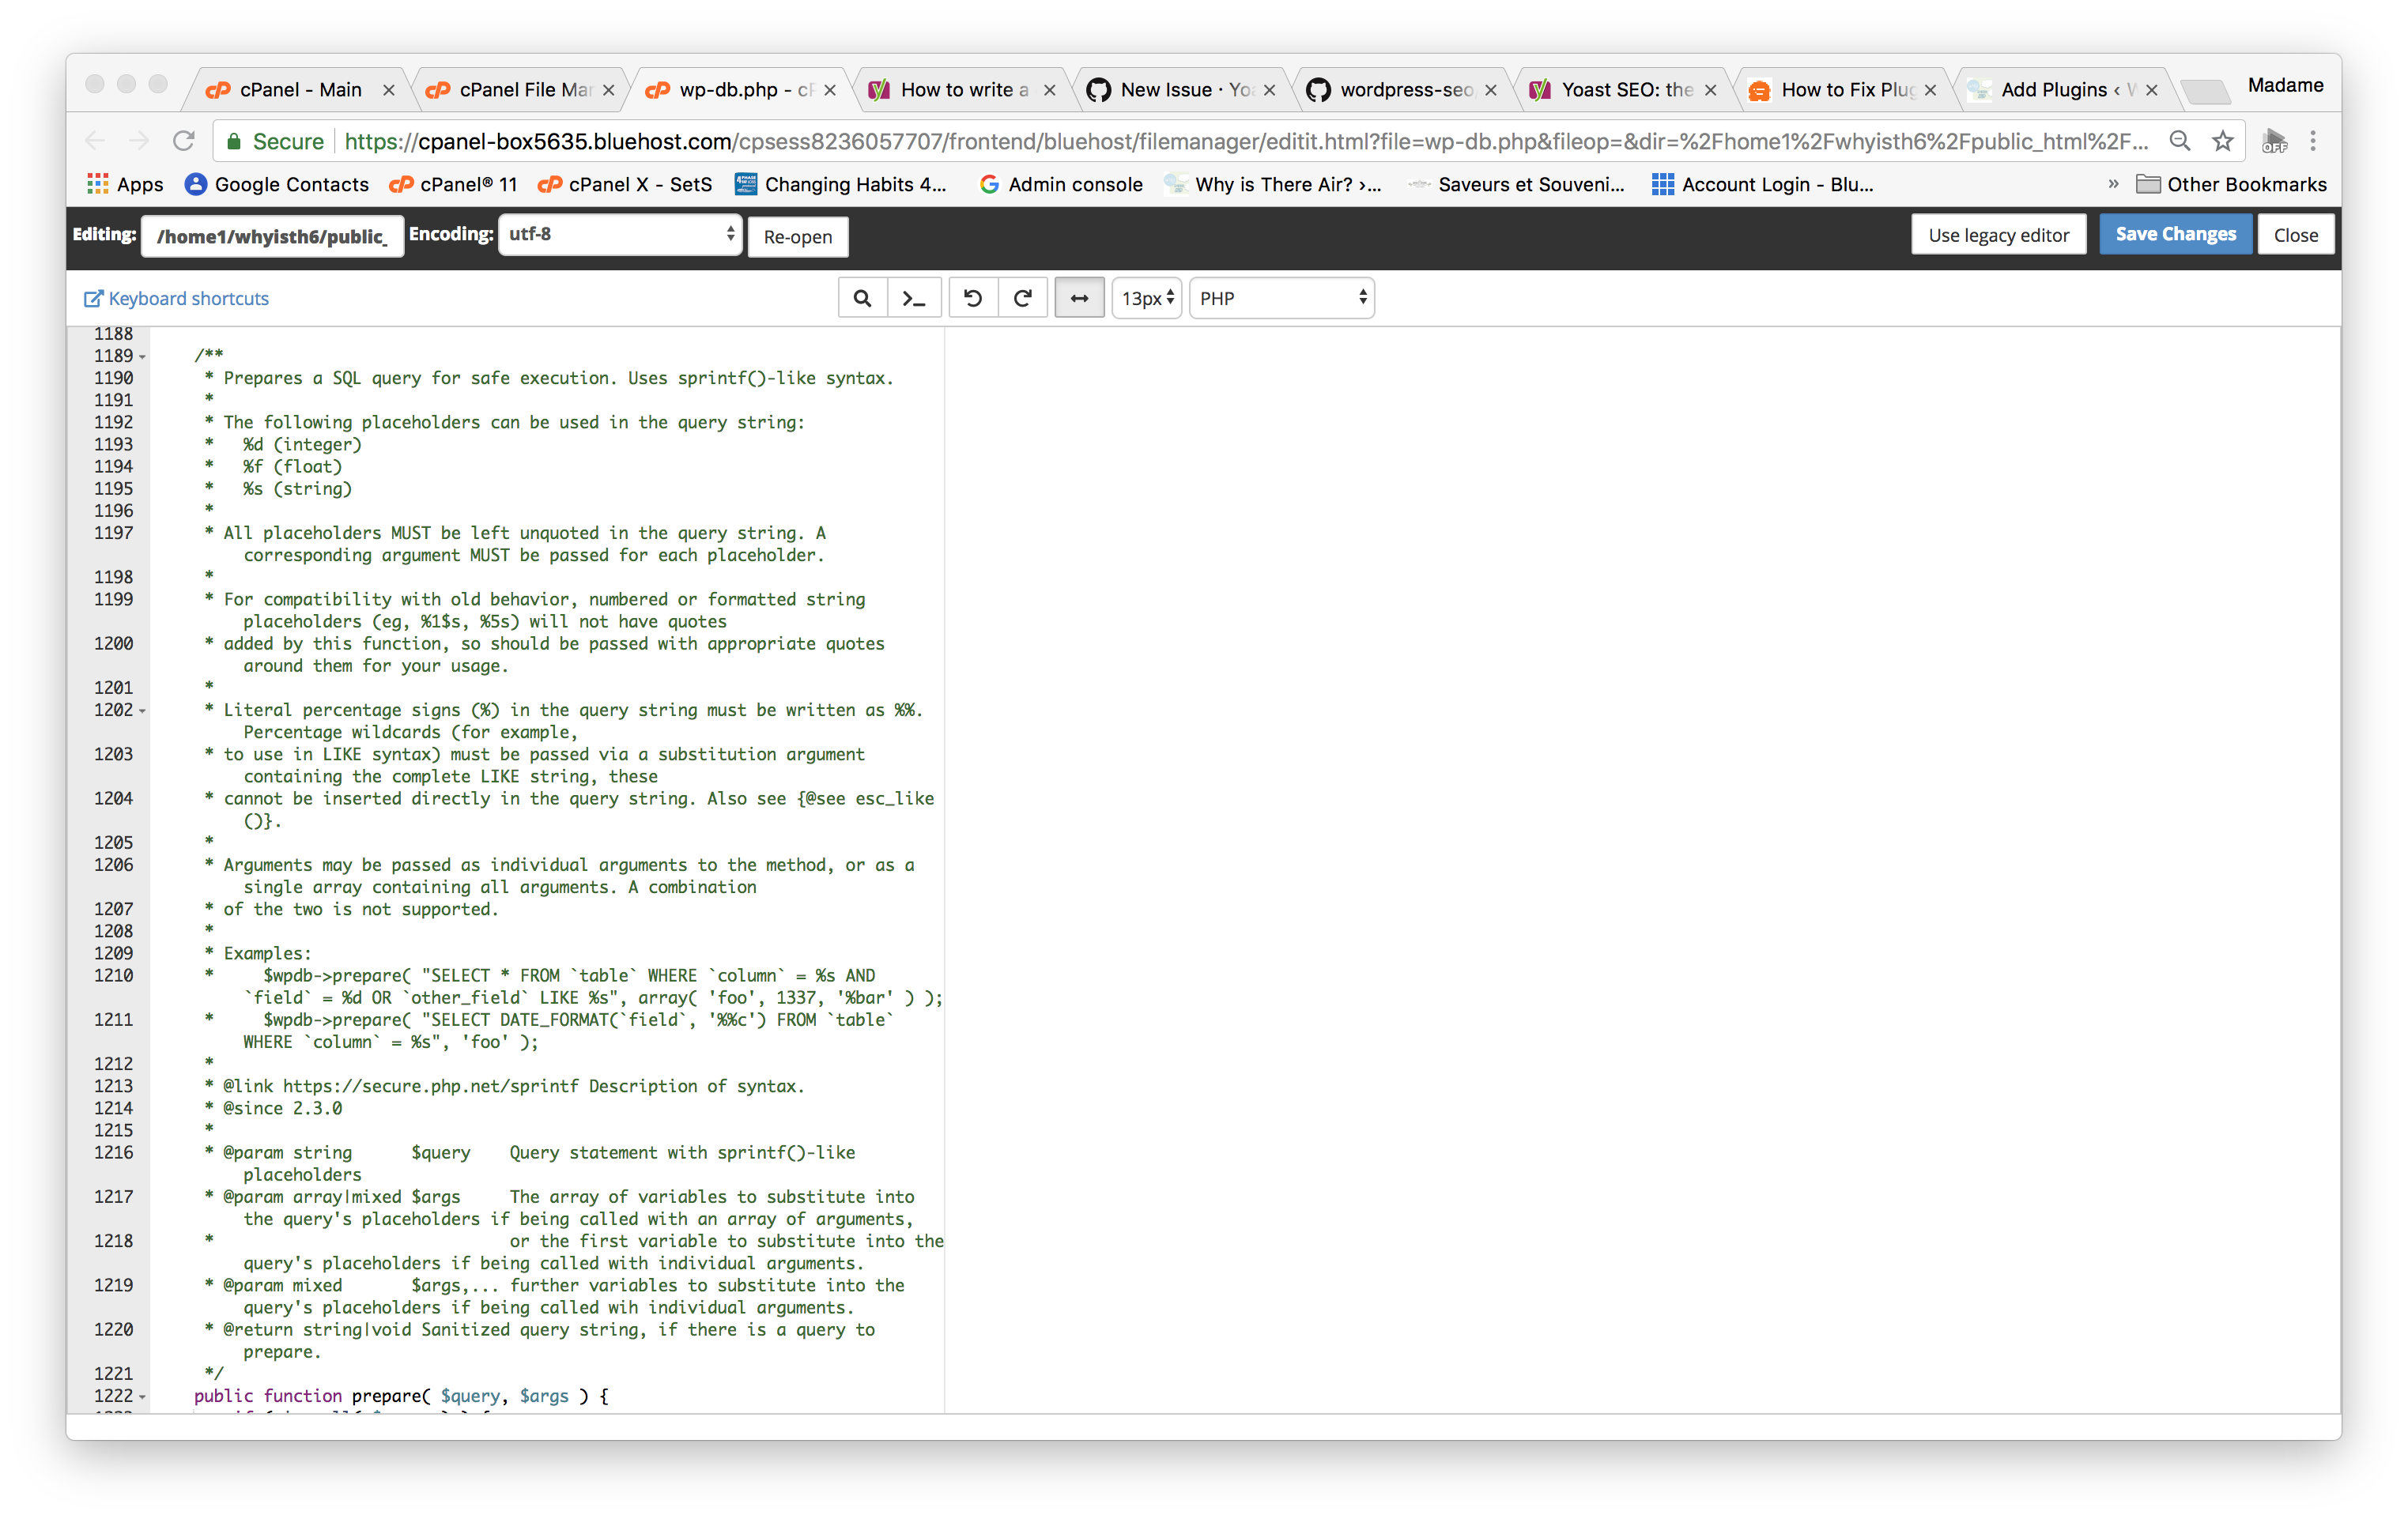The width and height of the screenshot is (2408, 1519).
Task: Change syntax highlighting from PHP
Action: tap(1281, 297)
